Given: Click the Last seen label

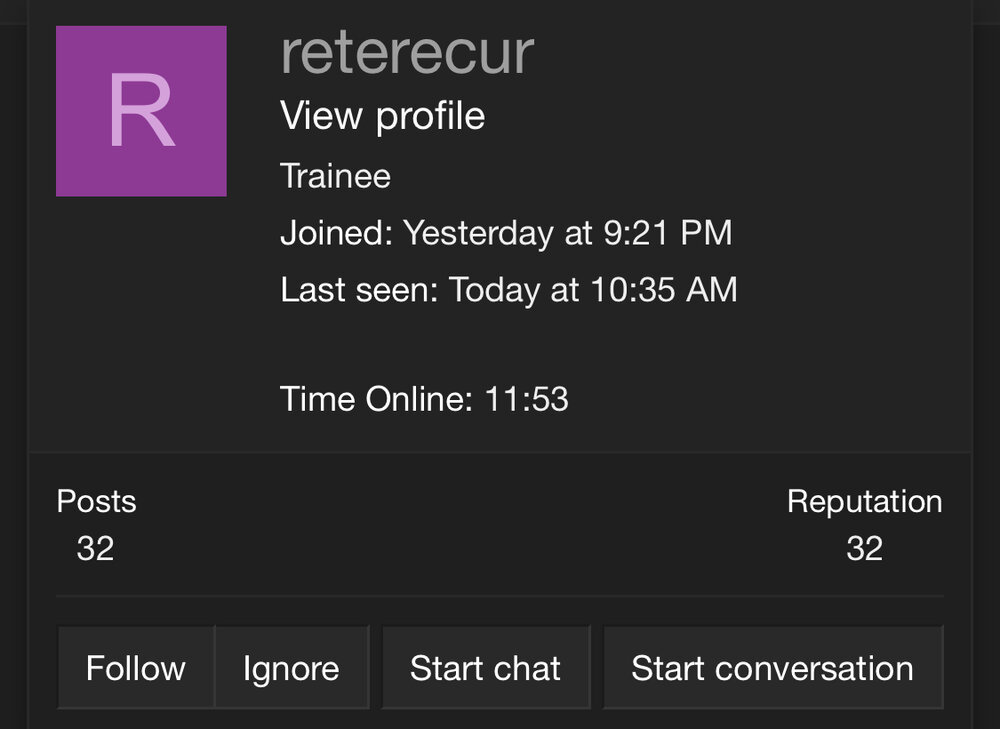Looking at the screenshot, I should coord(360,290).
